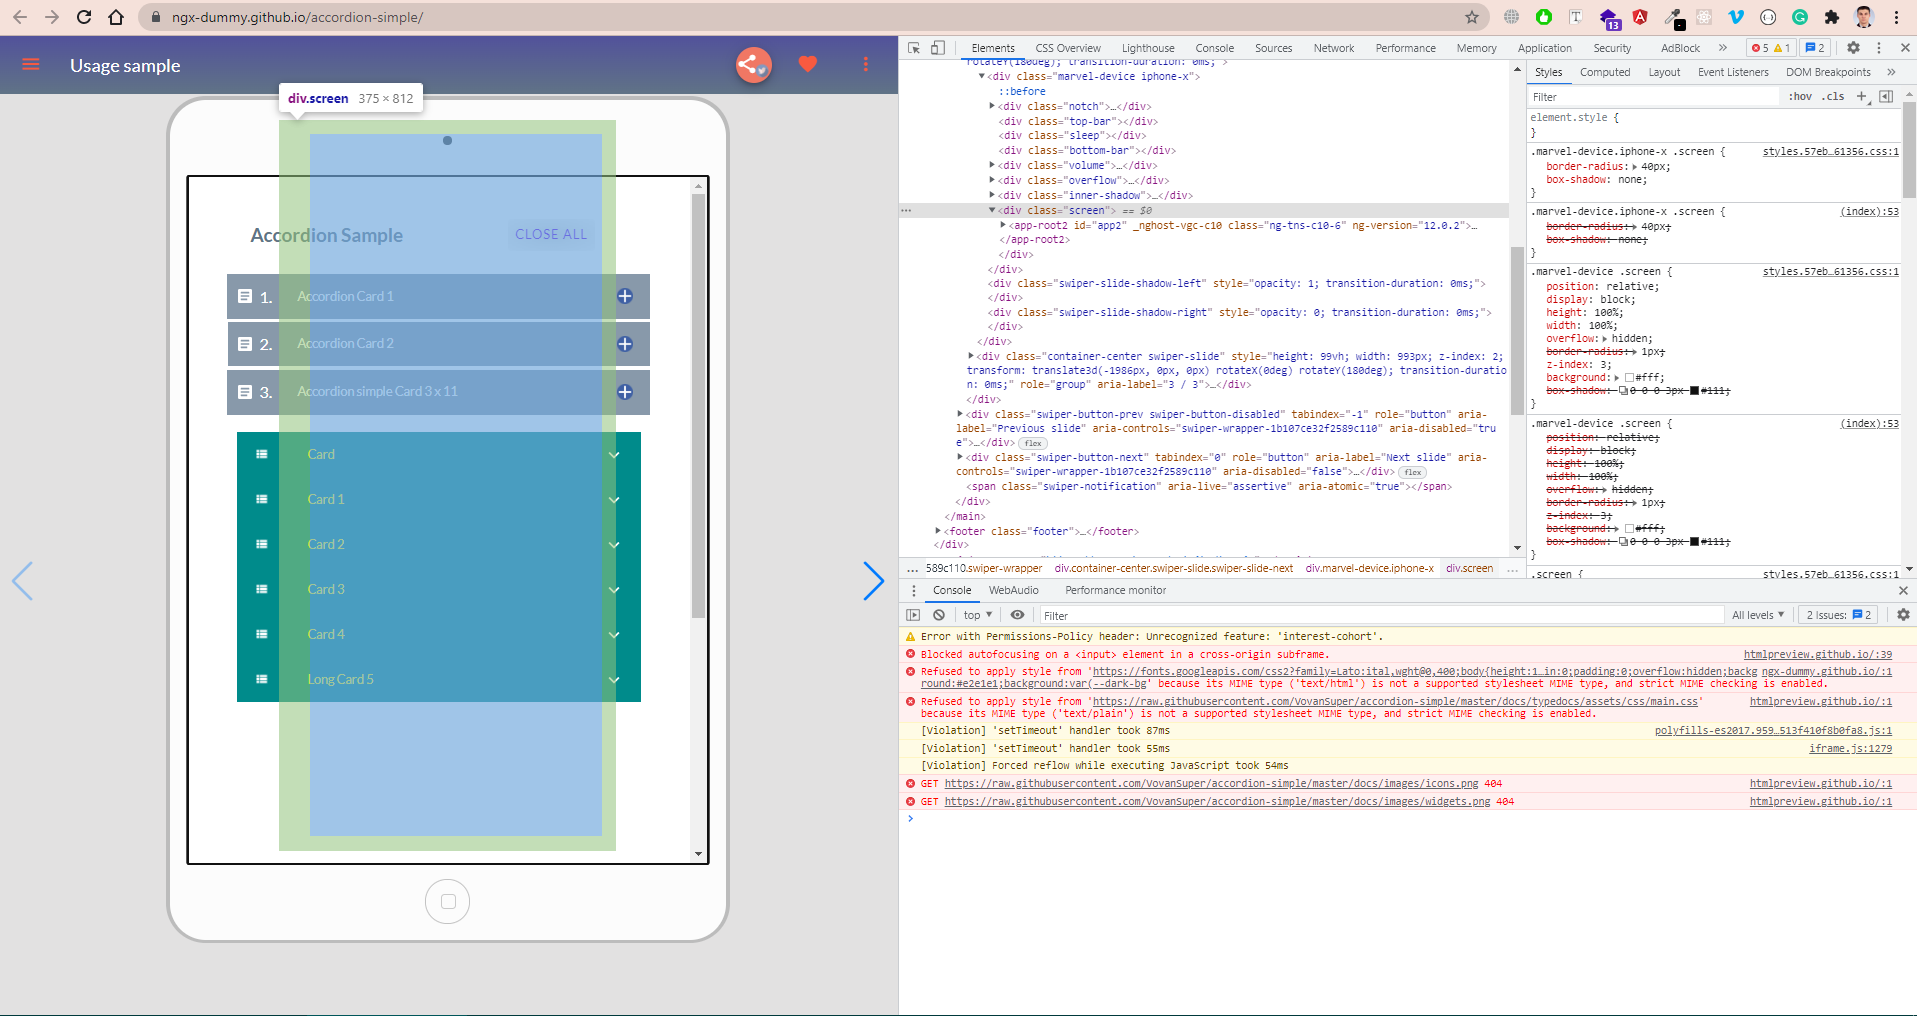This screenshot has height=1016, width=1917.
Task: Switch to the Computed styles tab
Action: [1605, 72]
